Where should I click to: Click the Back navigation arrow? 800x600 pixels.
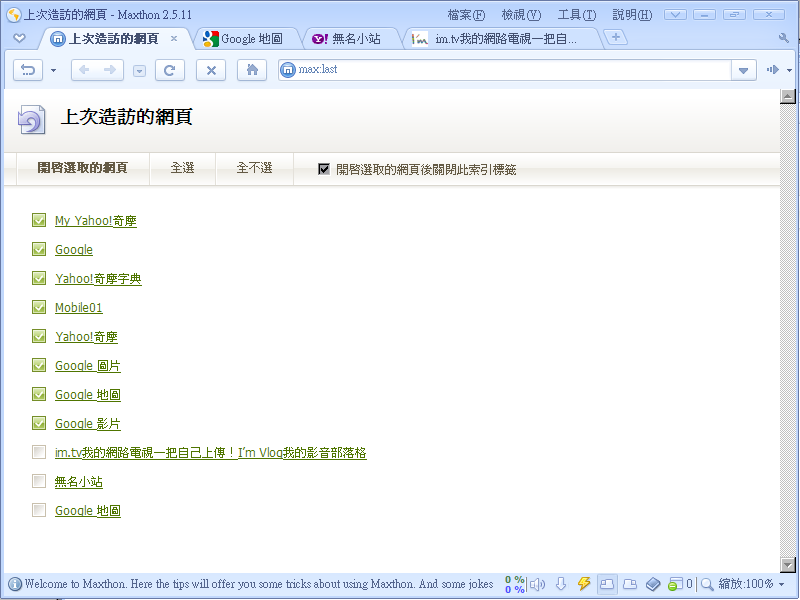click(x=84, y=69)
